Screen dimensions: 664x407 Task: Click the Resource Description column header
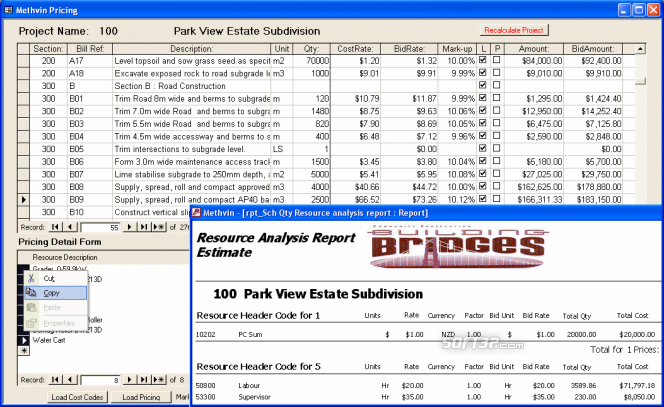[65, 257]
